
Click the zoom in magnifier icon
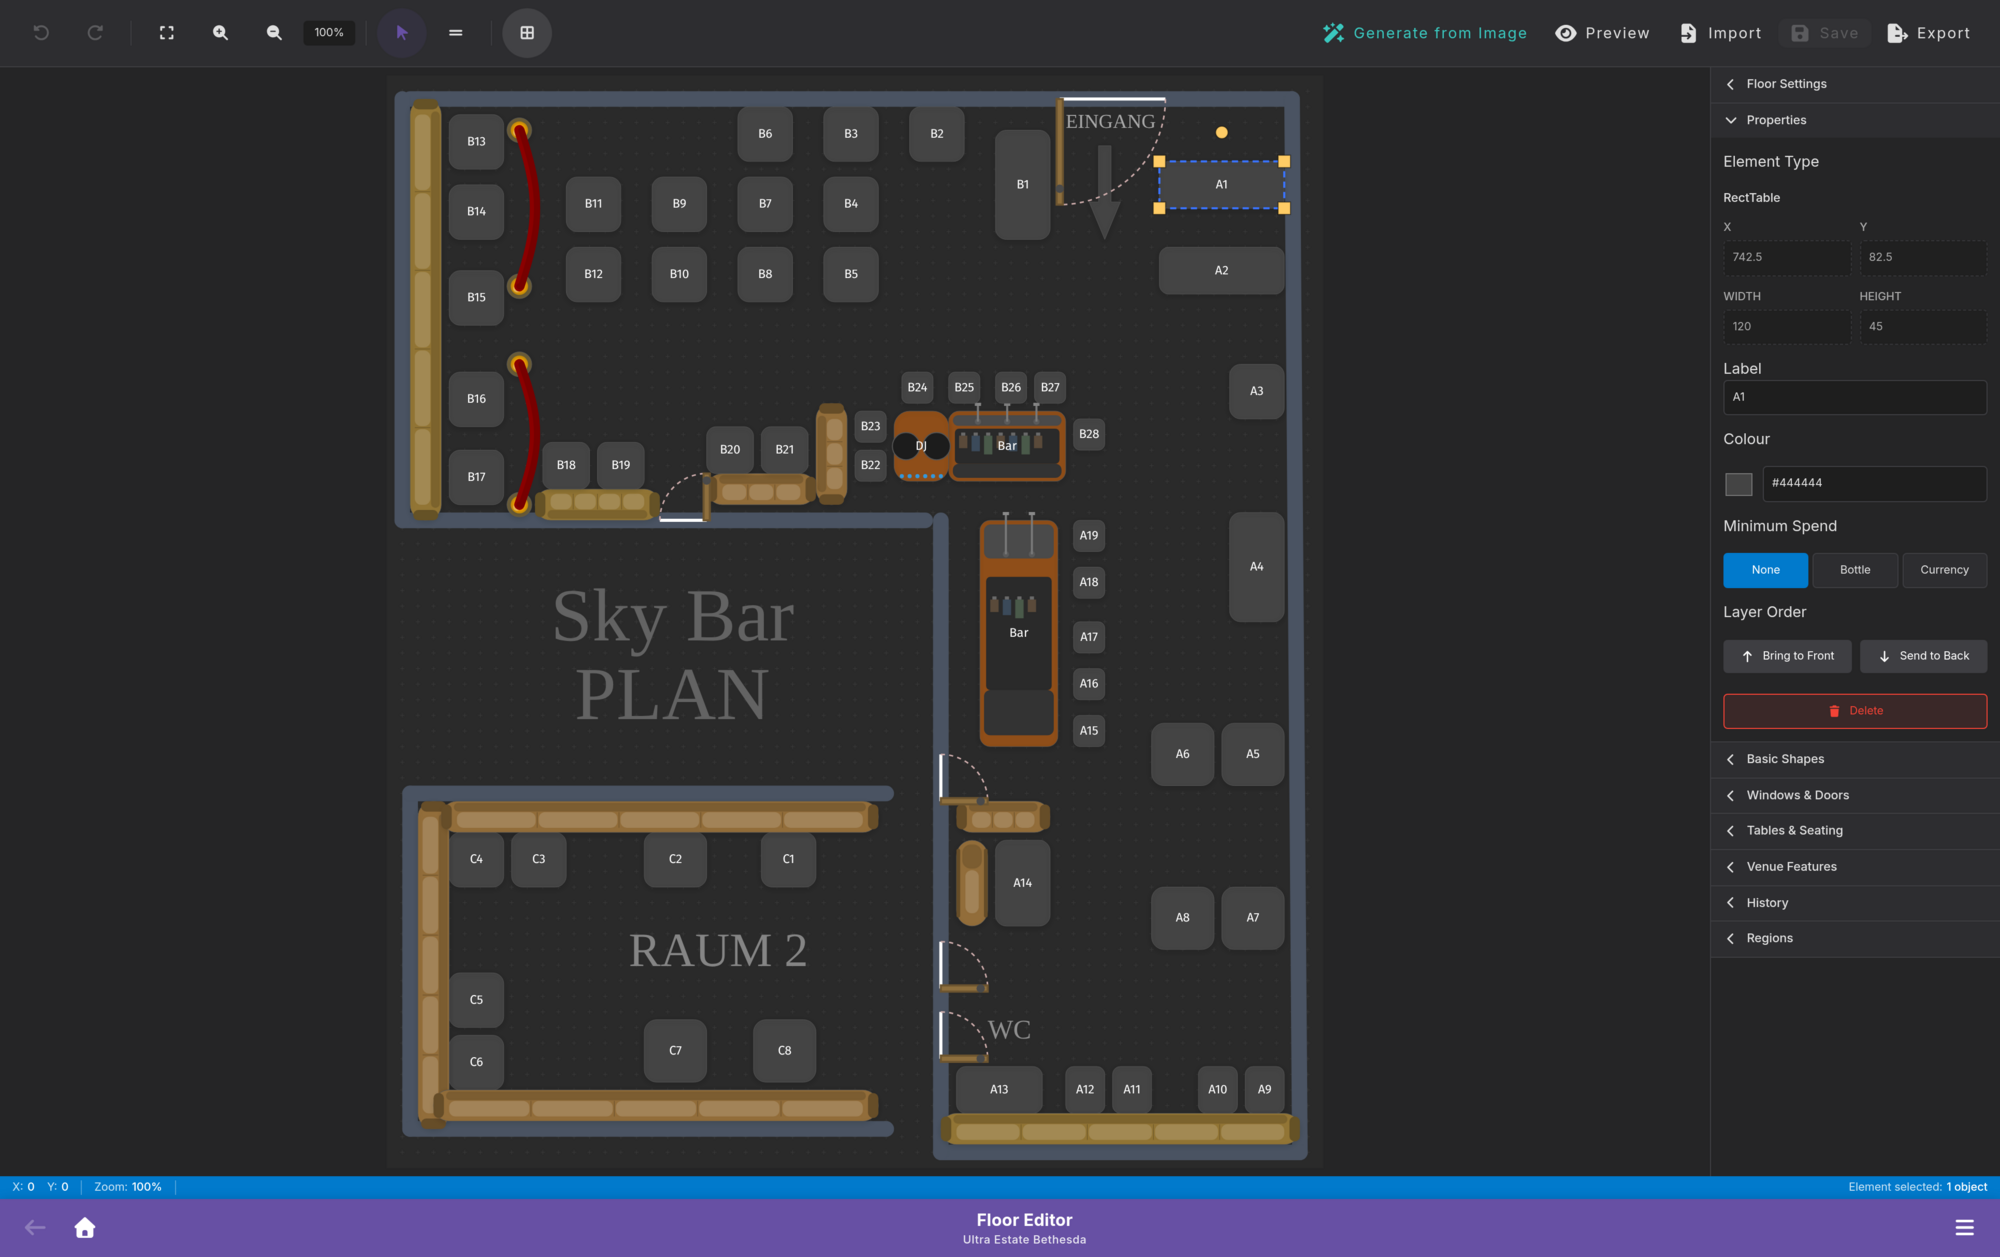219,32
